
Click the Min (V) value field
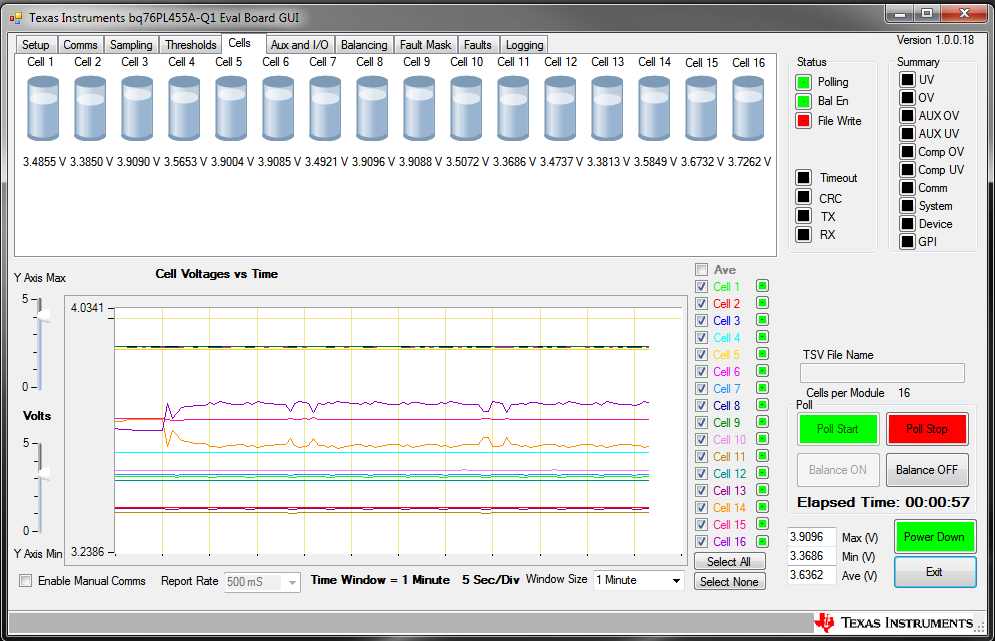pos(812,556)
